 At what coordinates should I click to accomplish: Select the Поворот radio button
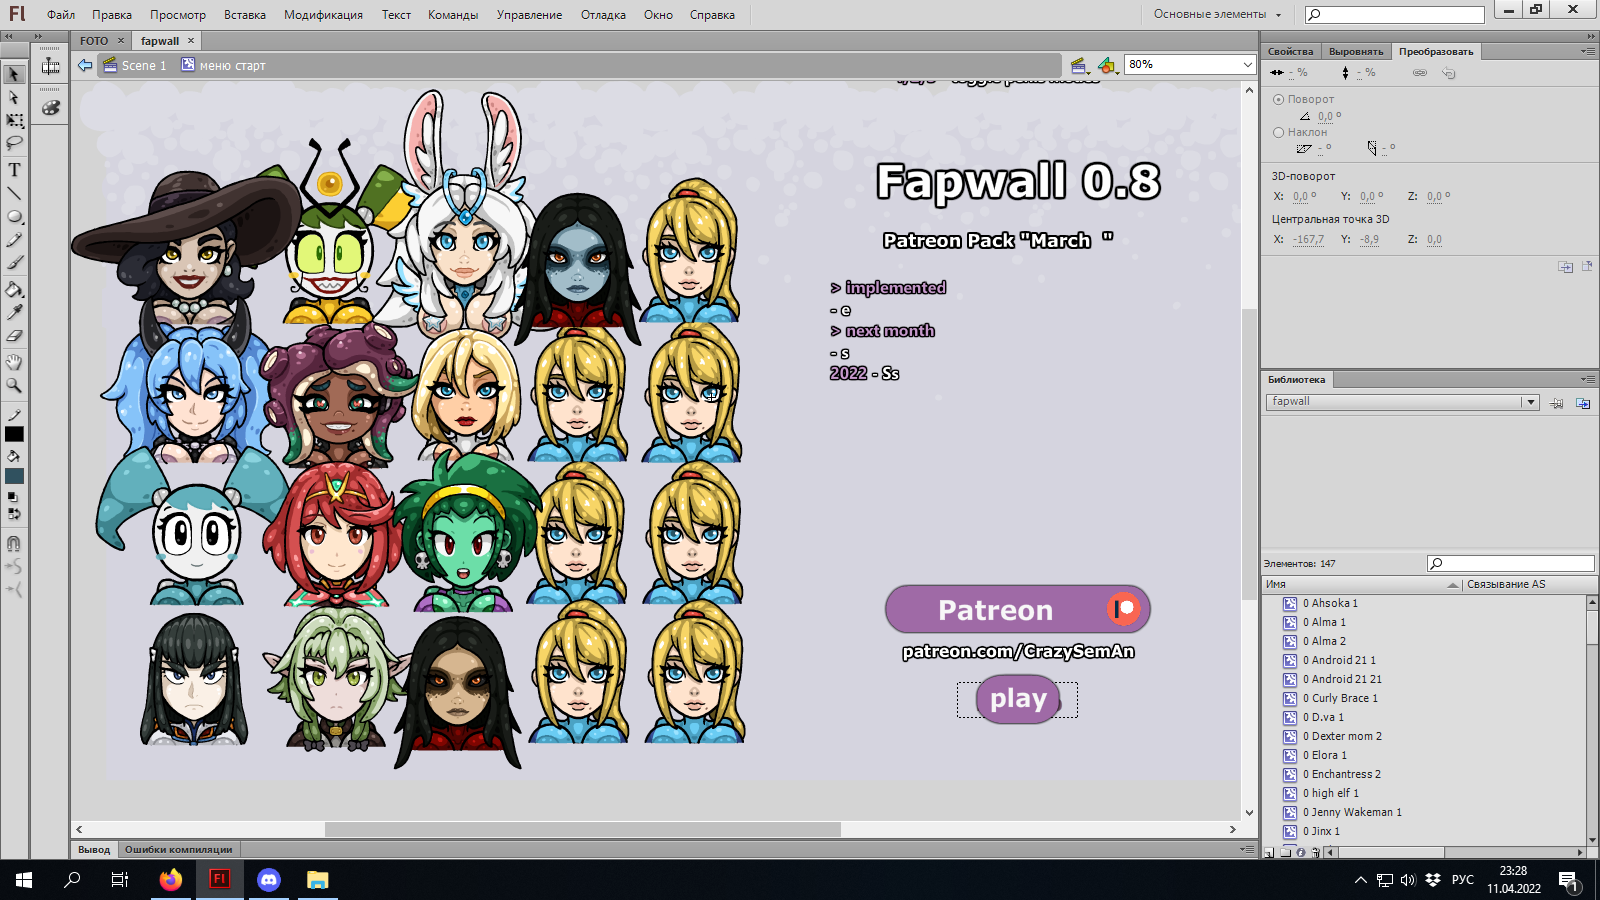1278,99
